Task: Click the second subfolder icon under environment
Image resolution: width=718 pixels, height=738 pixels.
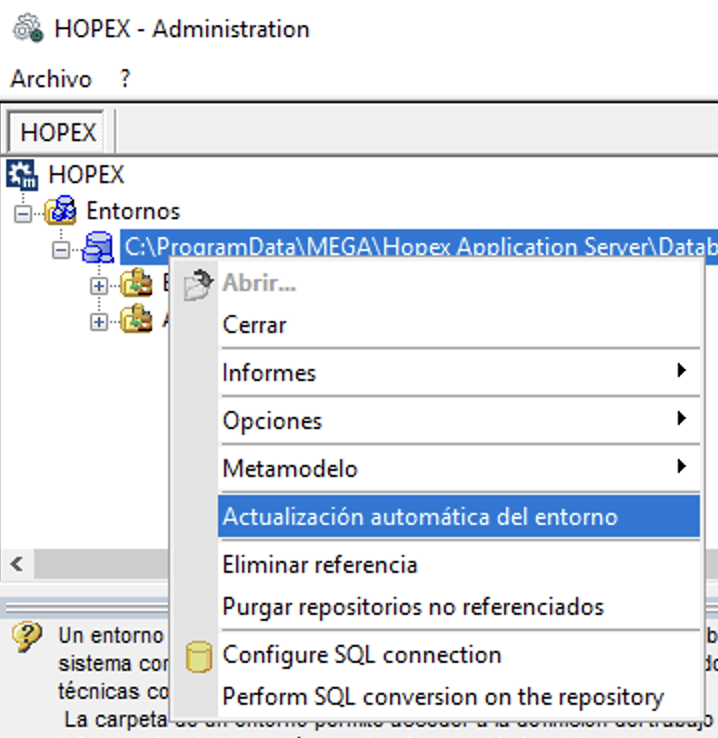Action: pos(136,319)
